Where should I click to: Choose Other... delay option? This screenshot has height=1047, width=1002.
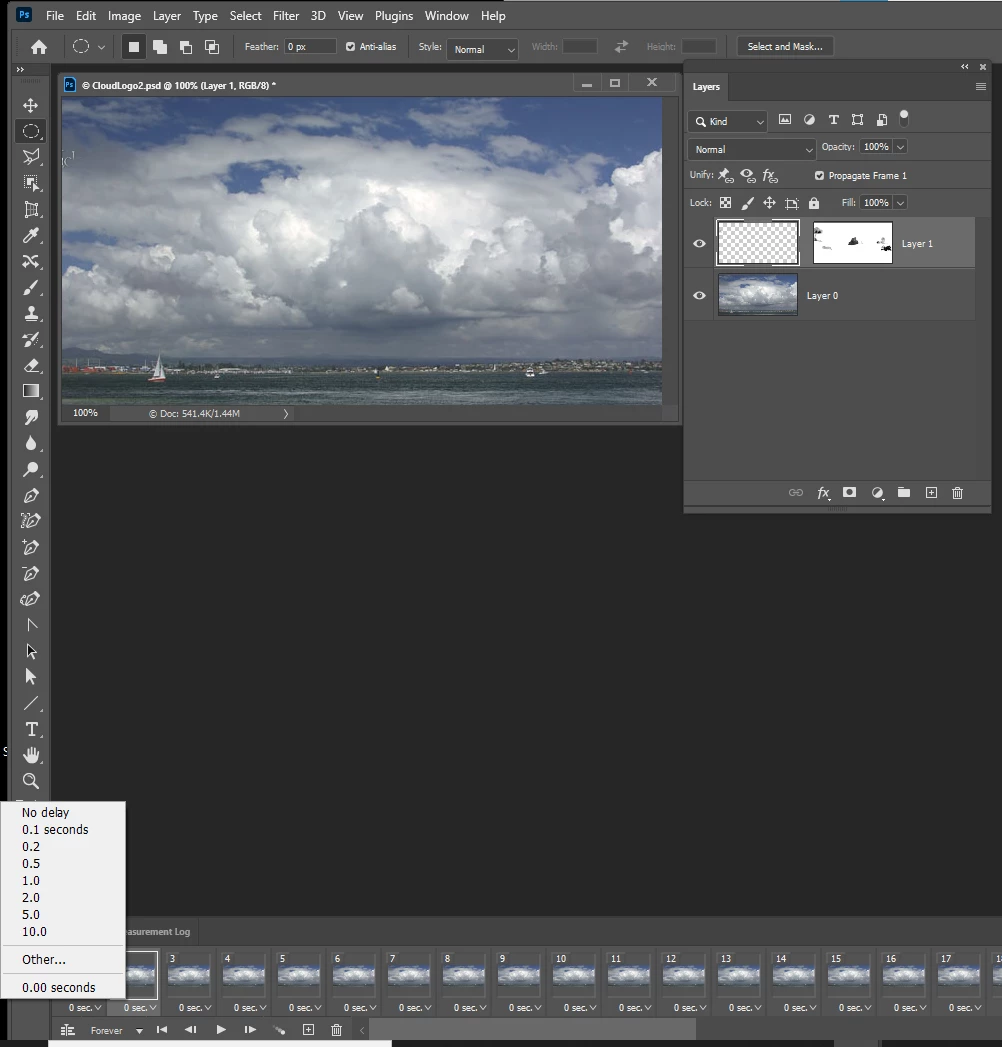pyautogui.click(x=63, y=960)
